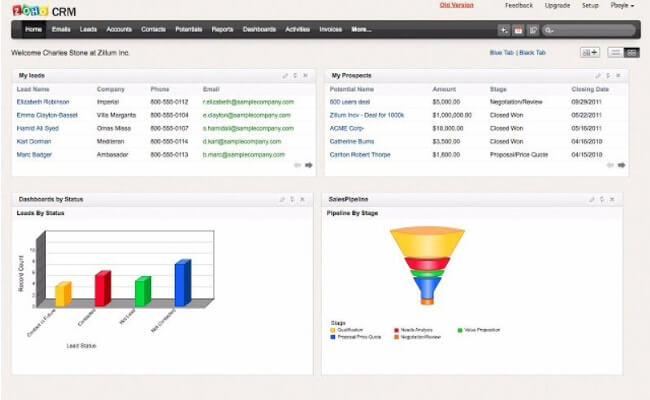This screenshot has width=650, height=400.
Task: Open lead Emma Clayton-Basset
Action: tap(47, 115)
